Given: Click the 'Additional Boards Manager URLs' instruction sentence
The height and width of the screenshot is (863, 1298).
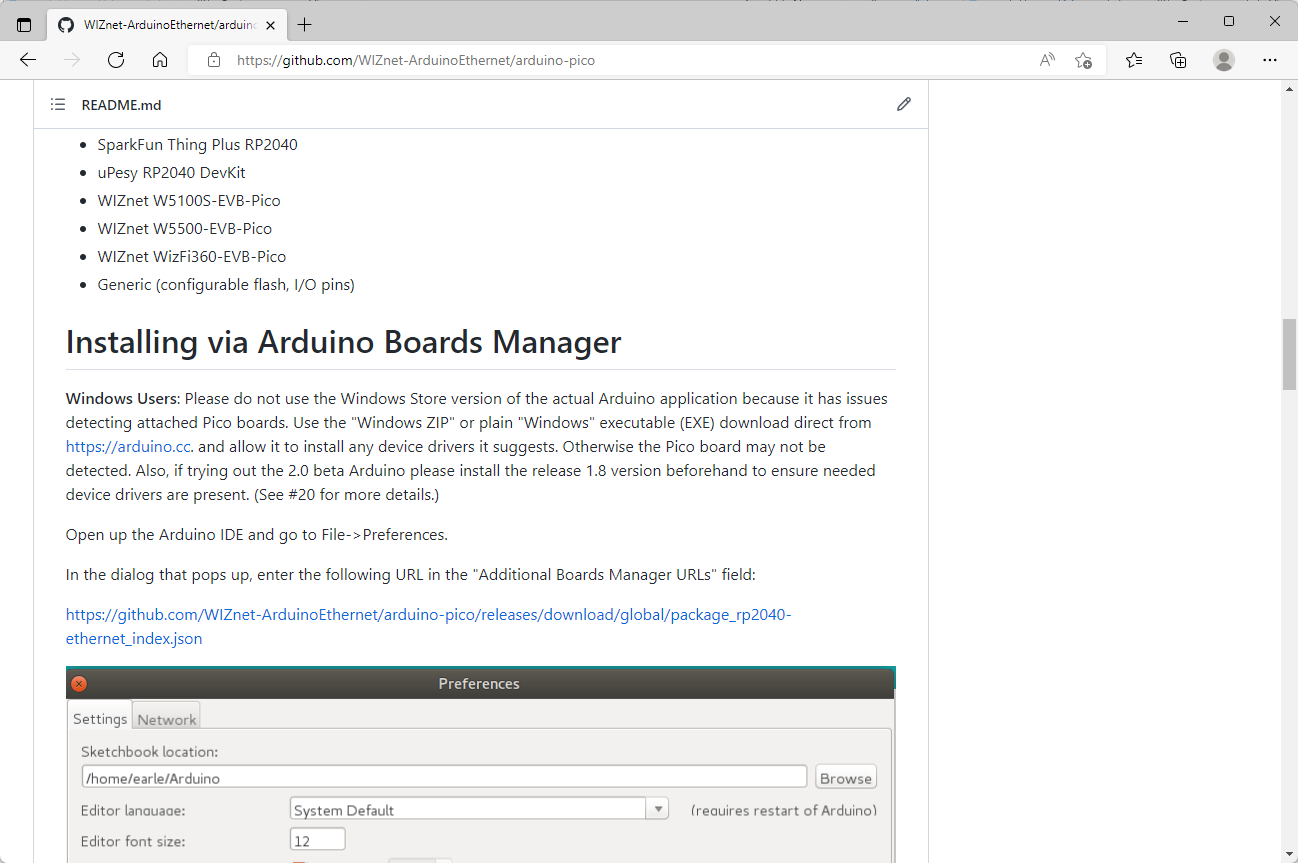Looking at the screenshot, I should click(x=411, y=574).
